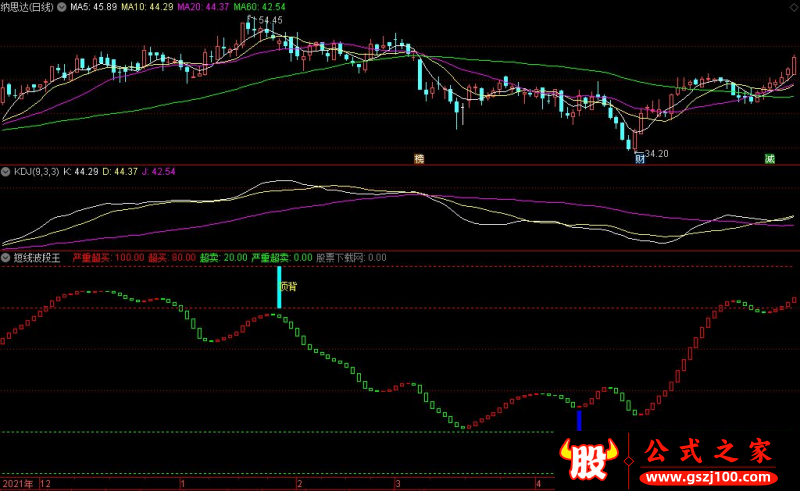Click the blue 财 marker icon
Viewport: 800px width, 491px height.
pos(639,159)
